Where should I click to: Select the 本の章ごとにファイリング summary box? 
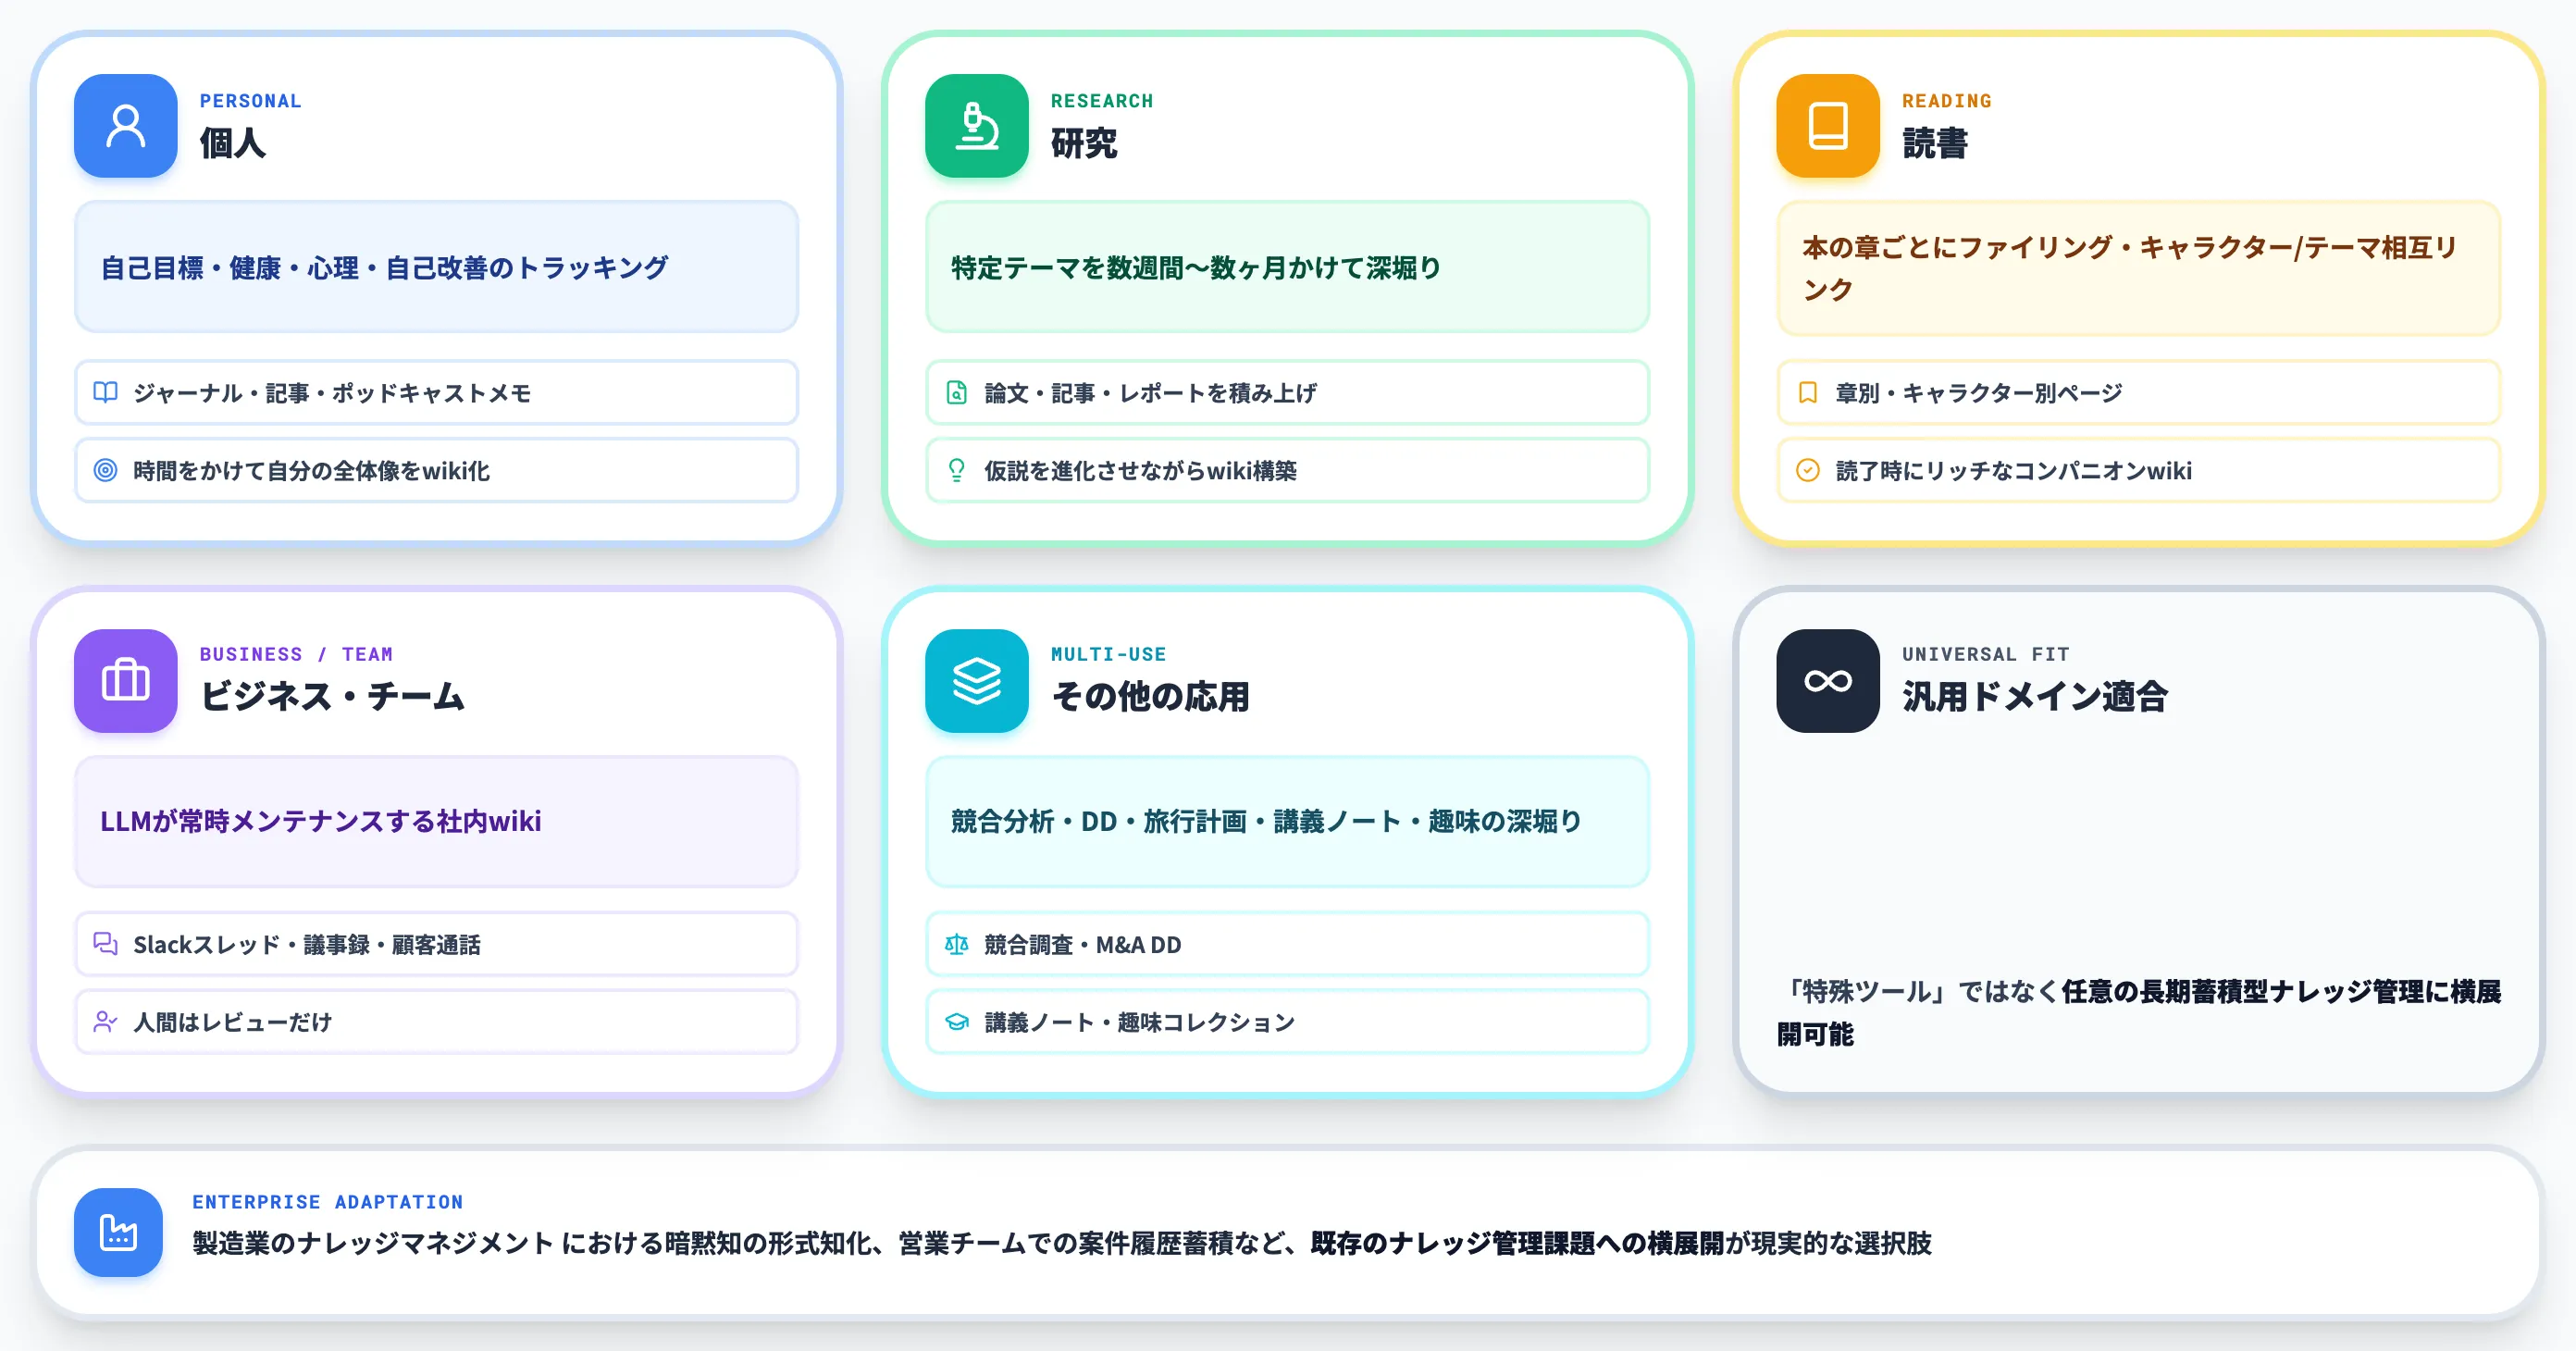[x=2138, y=268]
